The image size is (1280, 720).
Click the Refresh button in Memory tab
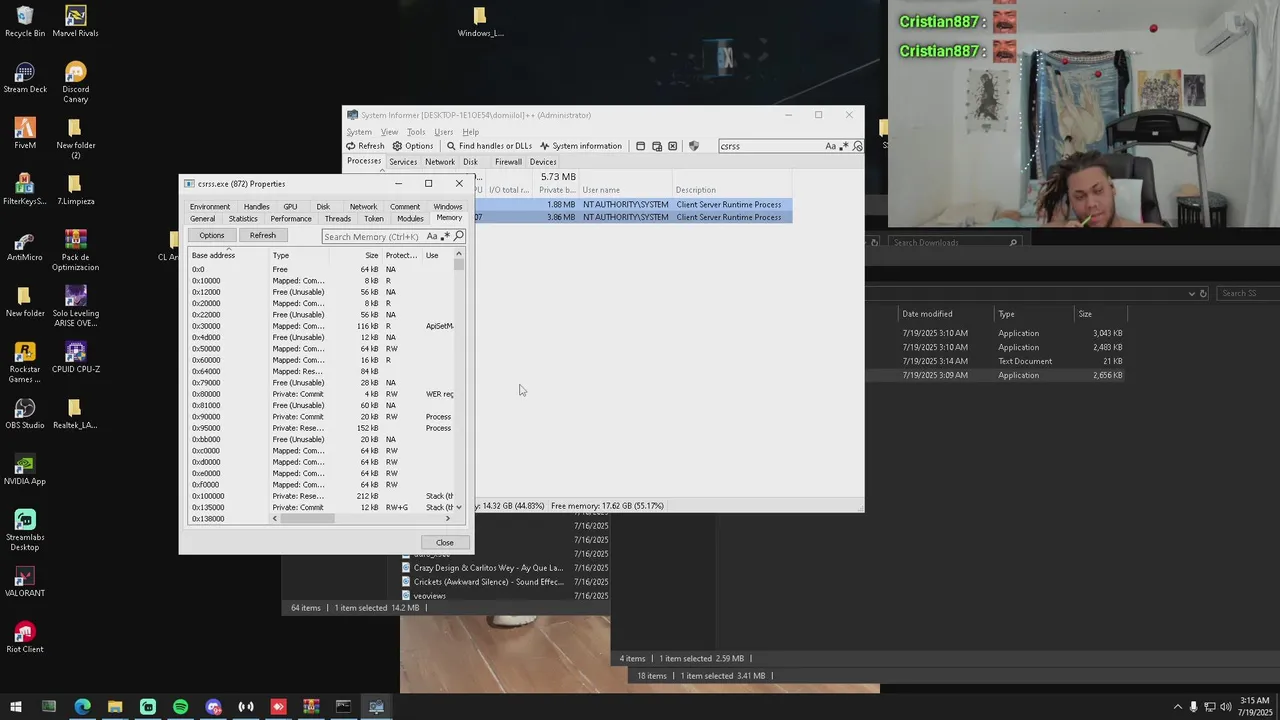263,236
